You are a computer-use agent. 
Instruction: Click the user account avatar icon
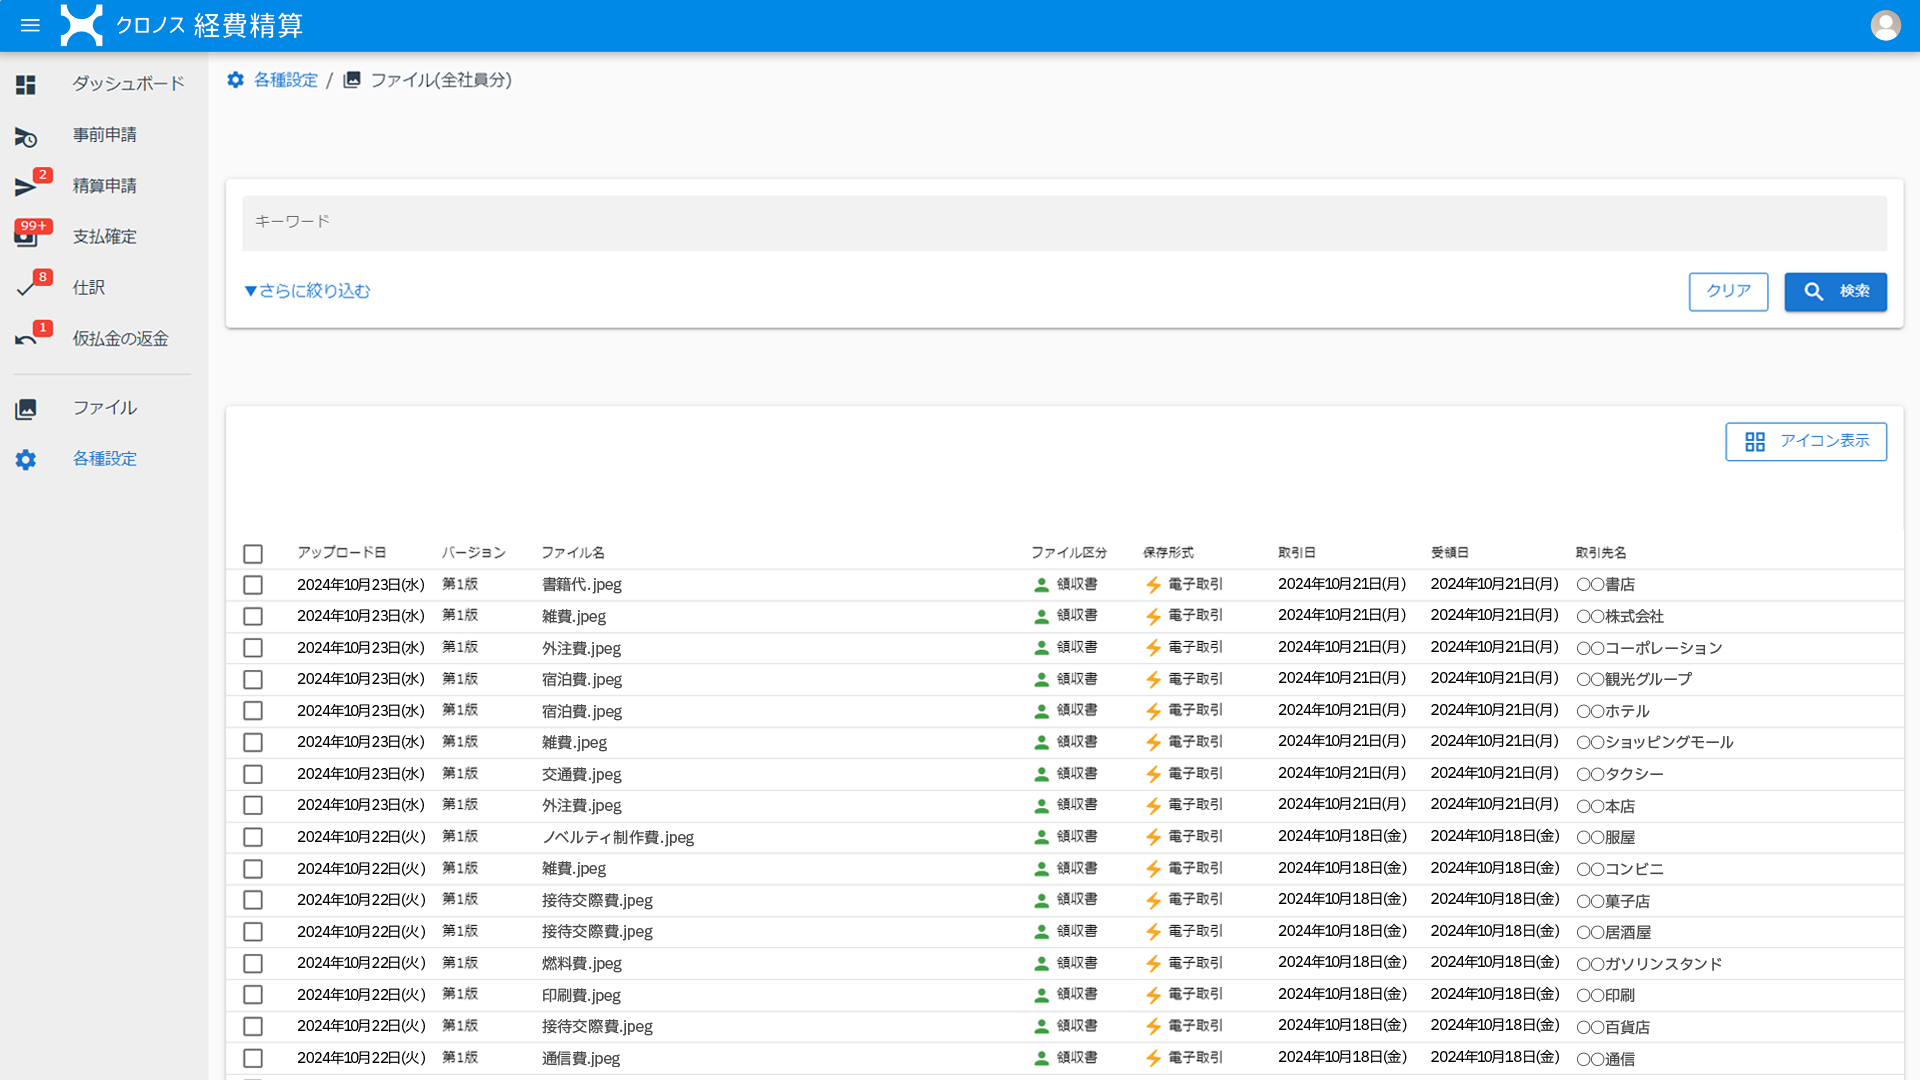(1885, 26)
